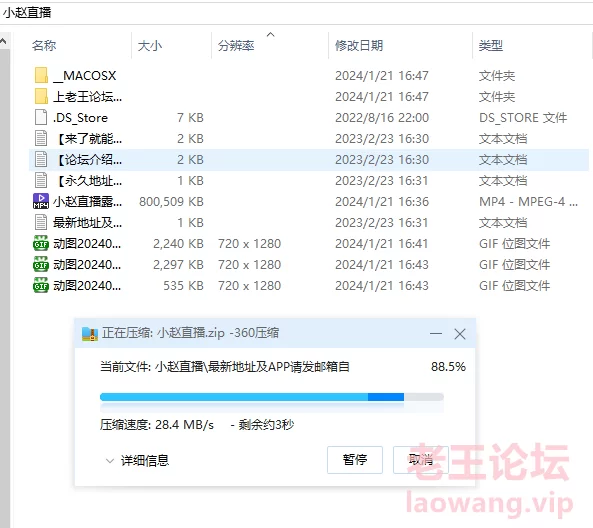Click the 360压缩 archive icon in dialog title

pos(90,334)
